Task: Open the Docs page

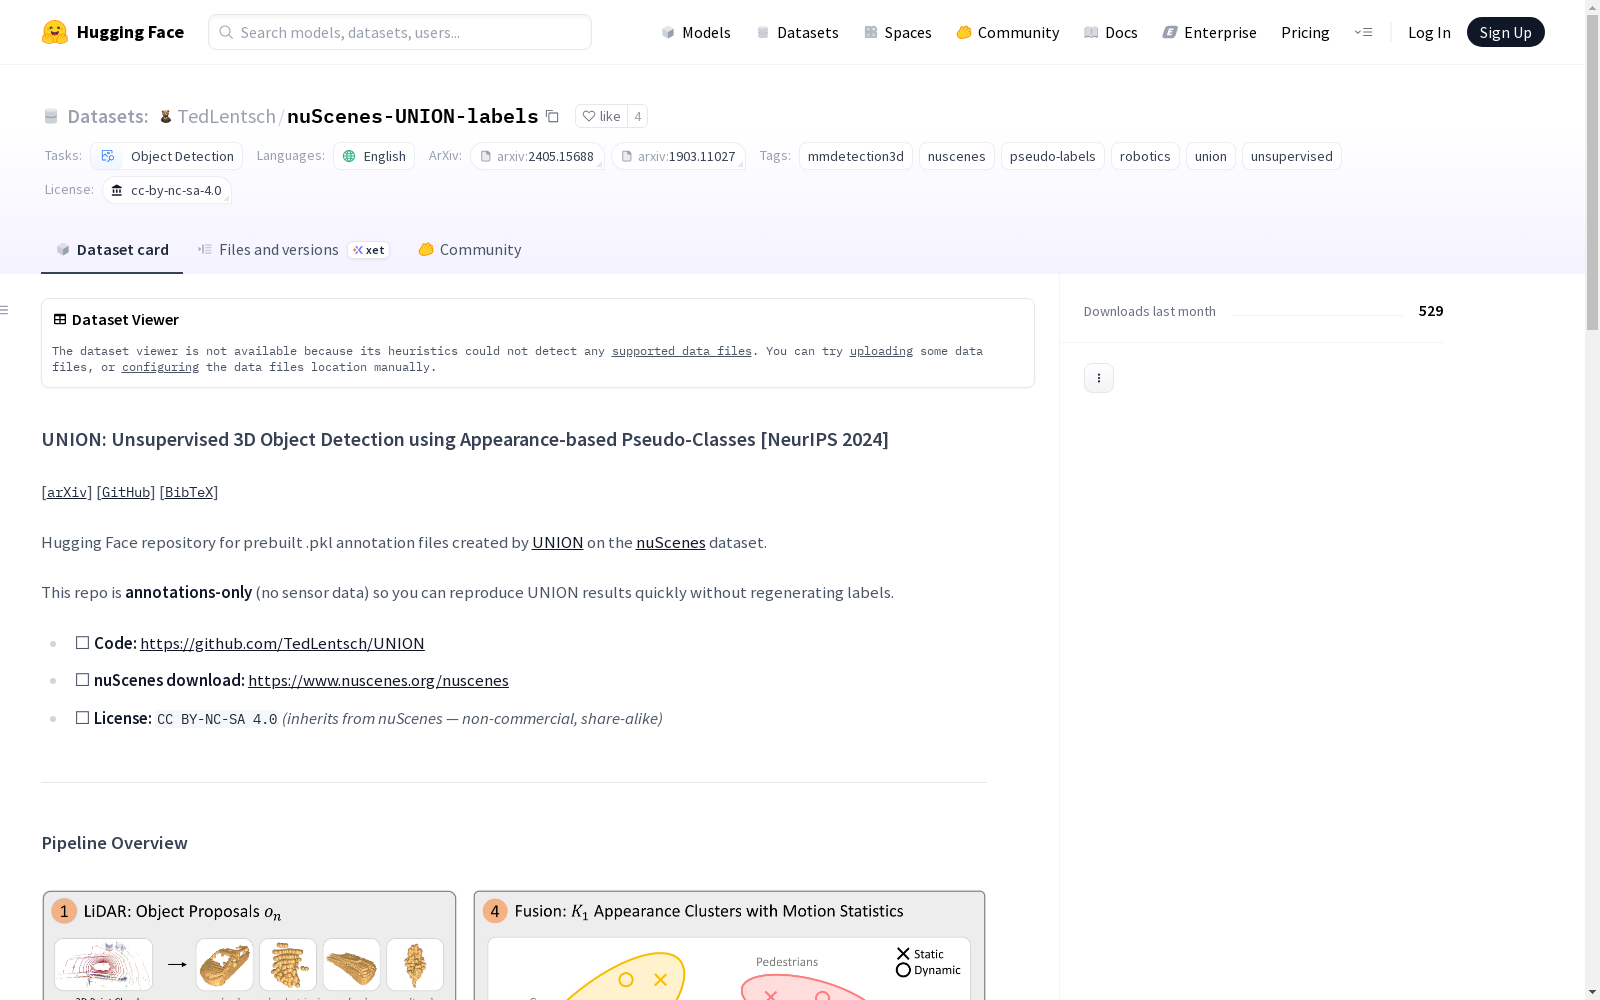Action: click(x=1111, y=32)
